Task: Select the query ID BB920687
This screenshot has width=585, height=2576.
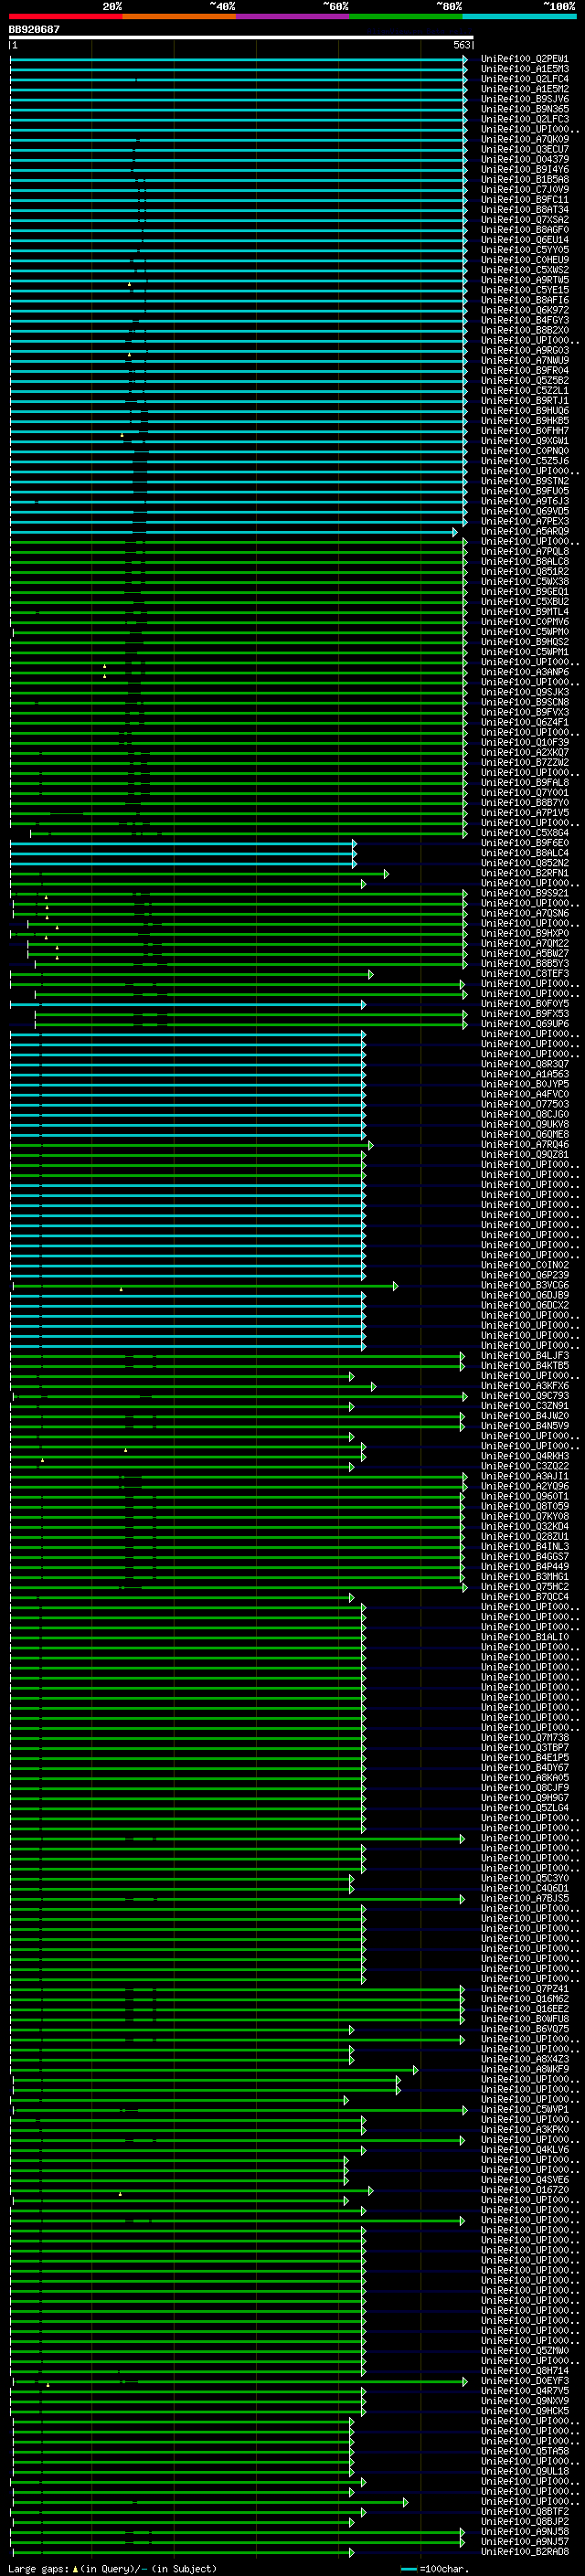Action: [34, 30]
